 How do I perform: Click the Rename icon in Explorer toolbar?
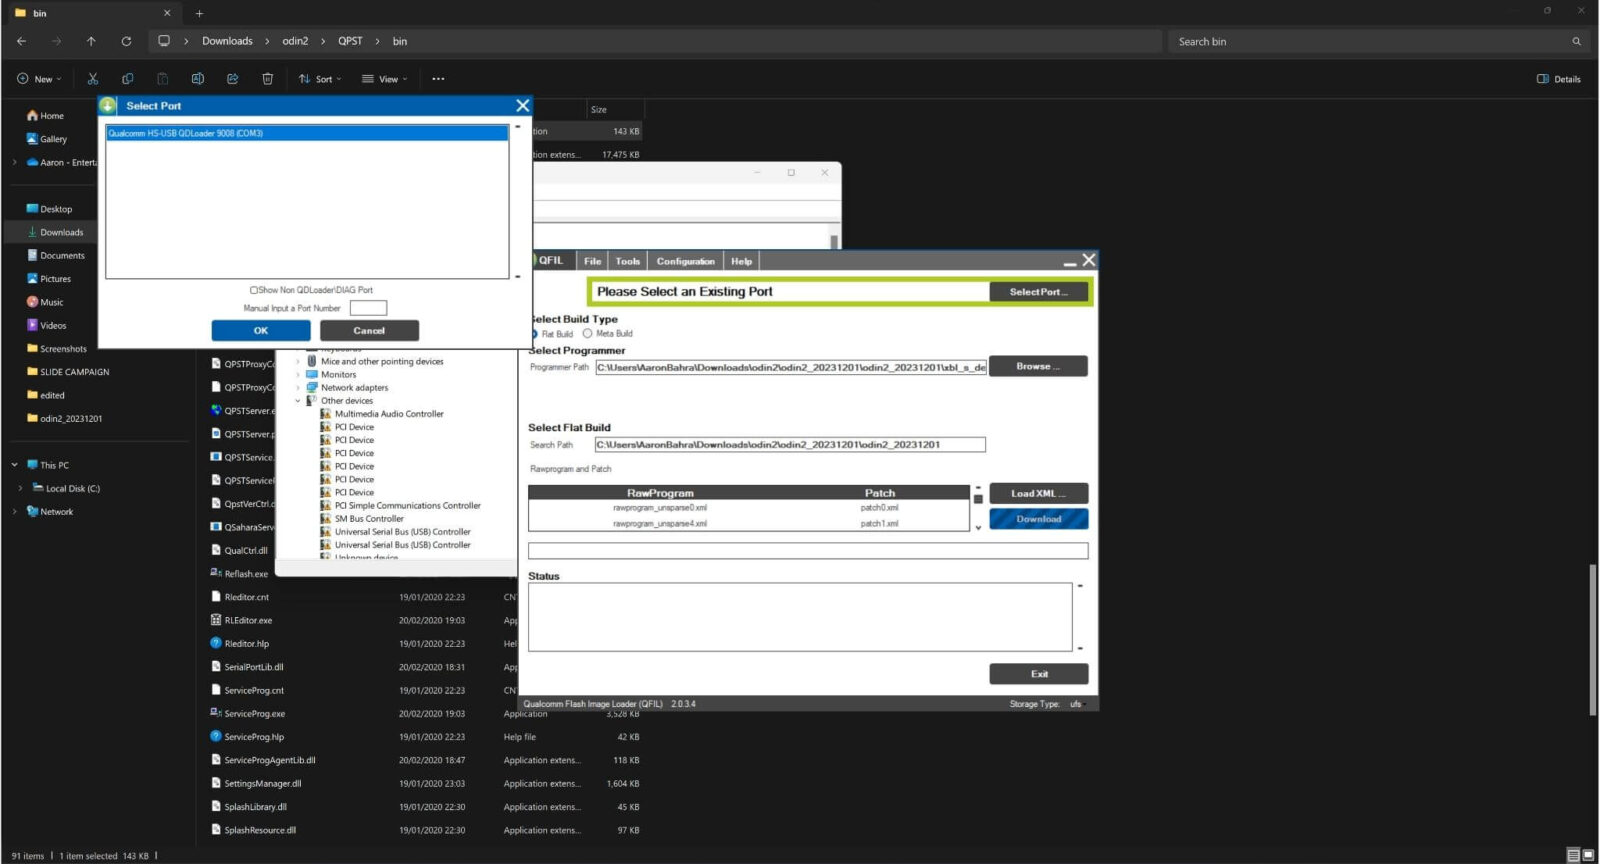[x=197, y=79]
